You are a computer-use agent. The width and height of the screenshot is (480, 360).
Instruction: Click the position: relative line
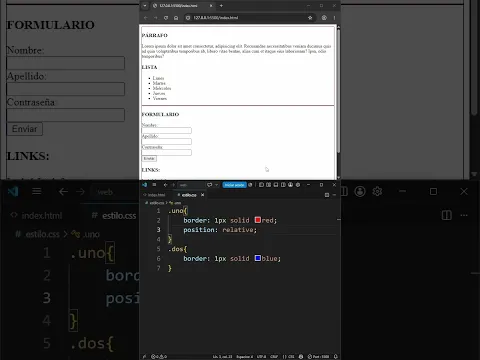[x=220, y=230]
